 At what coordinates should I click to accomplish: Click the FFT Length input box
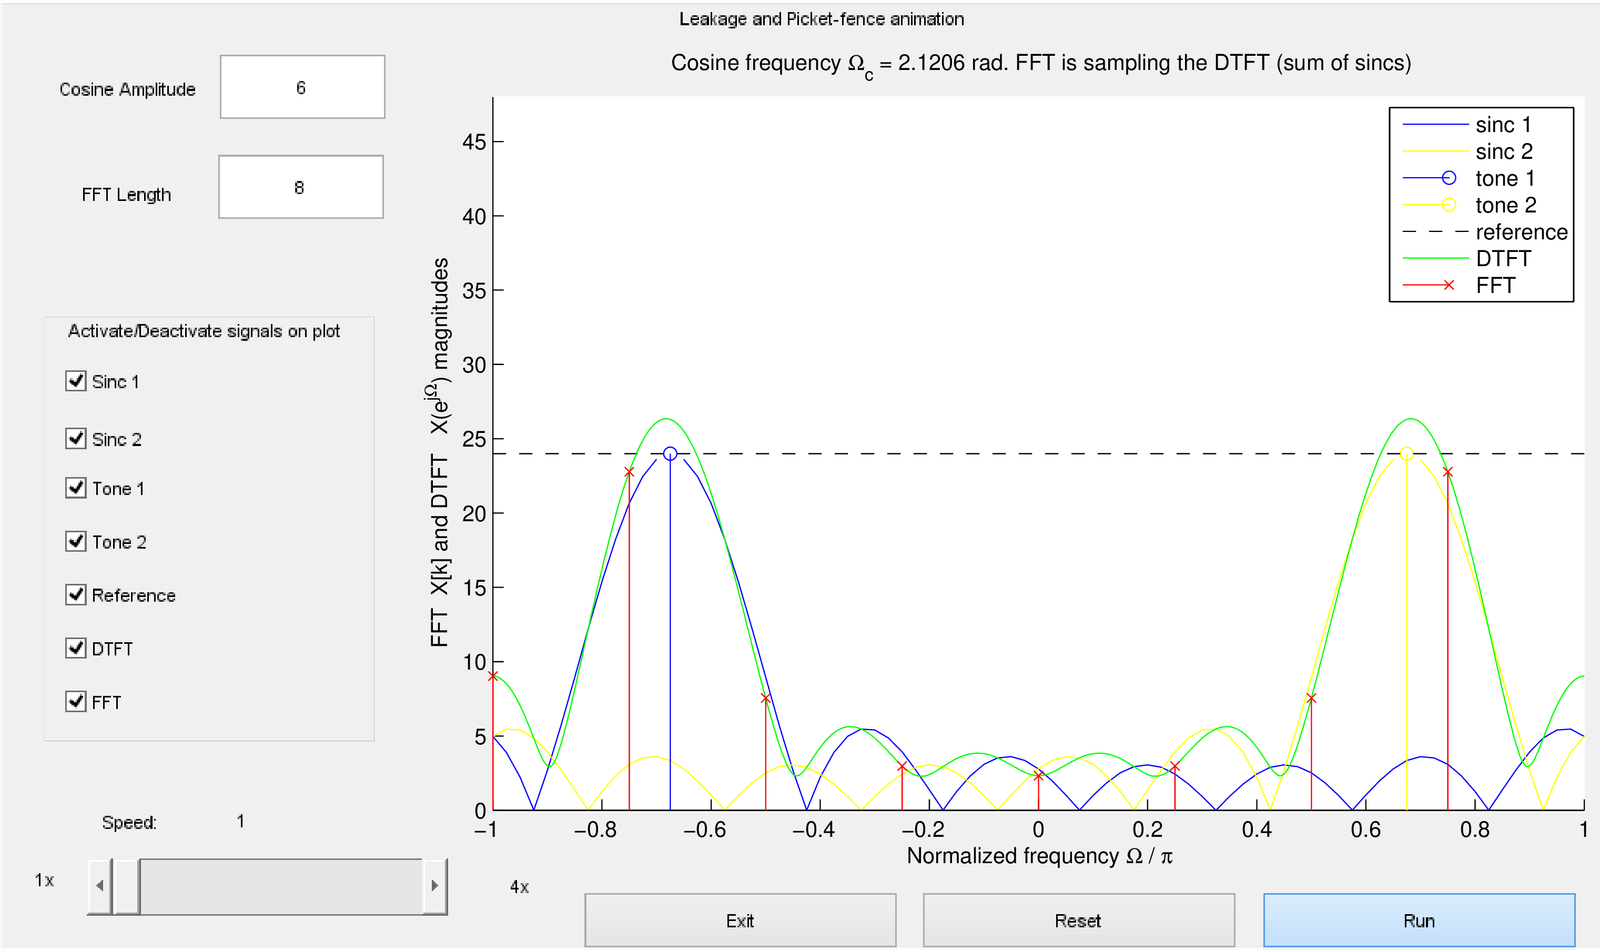[x=300, y=187]
